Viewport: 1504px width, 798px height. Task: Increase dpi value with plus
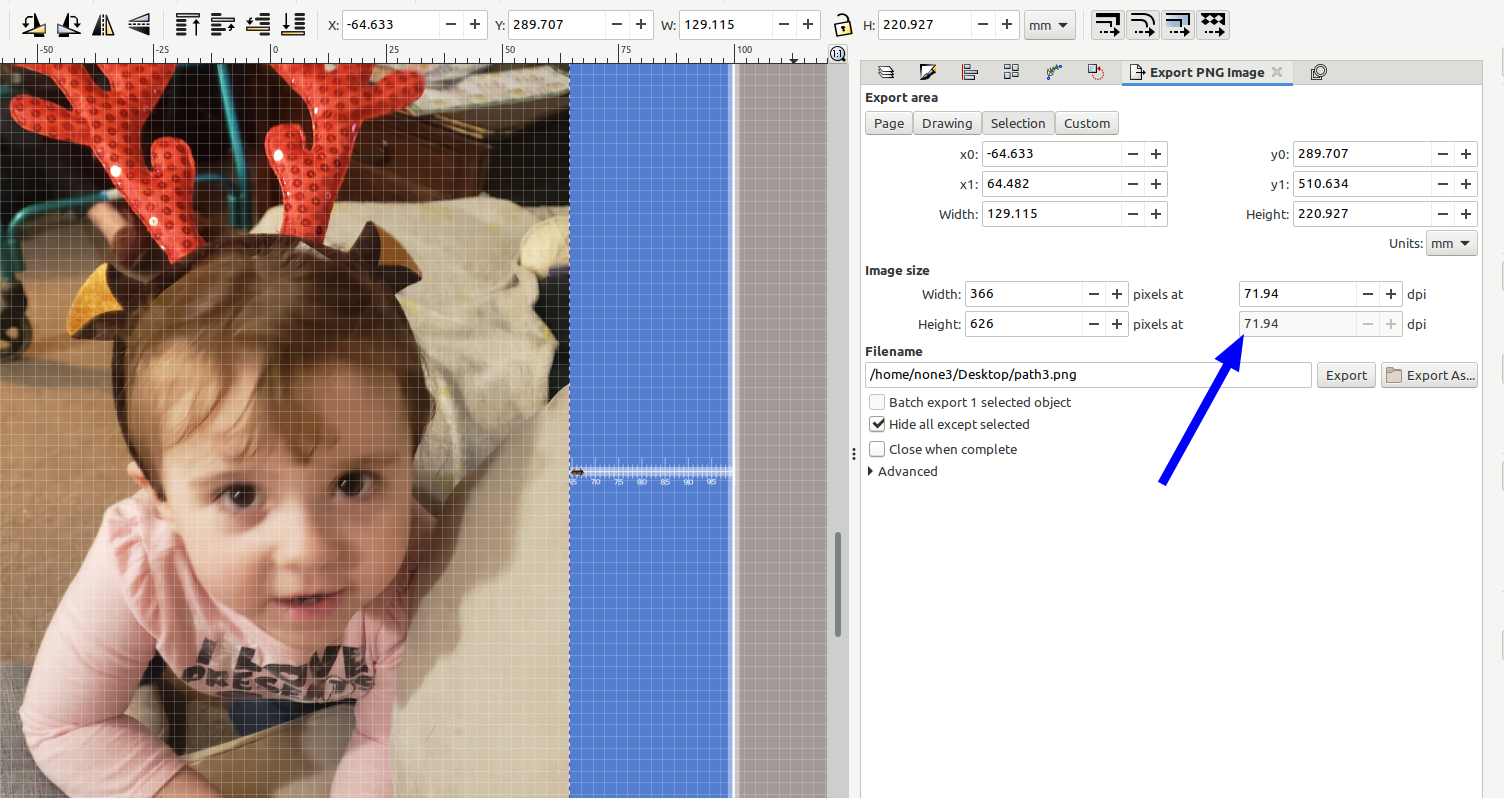pyautogui.click(x=1391, y=294)
